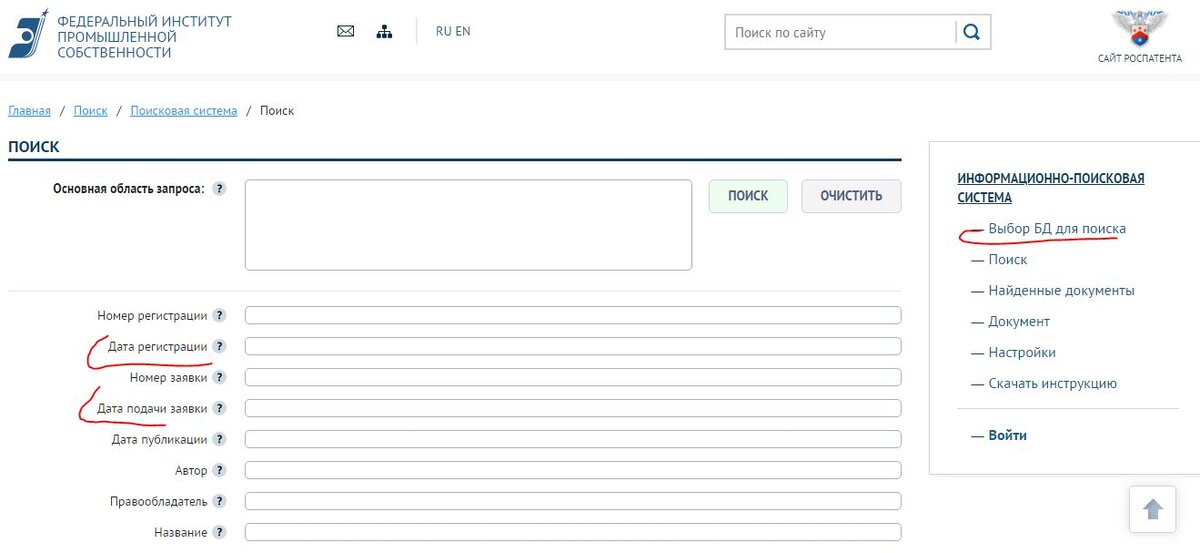The height and width of the screenshot is (553, 1200).
Task: Click the ФЕДЕРАЛЬНЫЙ ИНСТИТУТ ПРОМЫШЛЕННОЙ СОБСТВЕННОСТИ title
Action: [x=144, y=37]
